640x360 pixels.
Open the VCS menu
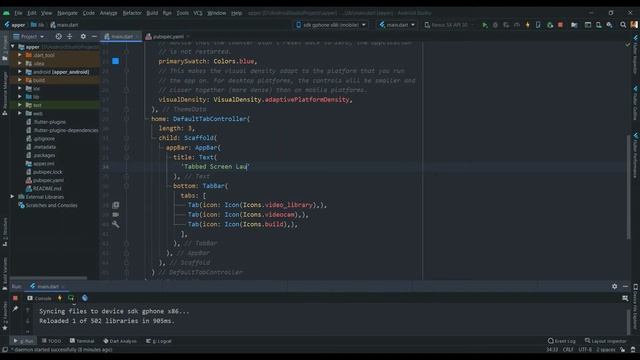[198, 13]
